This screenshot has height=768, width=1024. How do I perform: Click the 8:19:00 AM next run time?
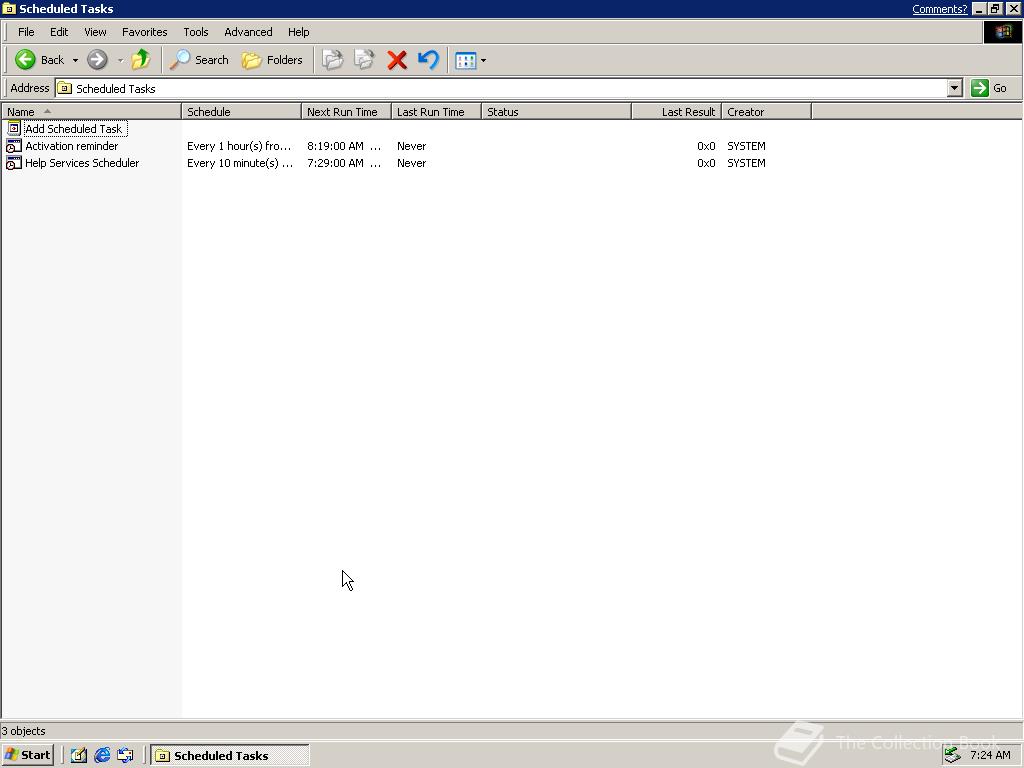point(344,146)
